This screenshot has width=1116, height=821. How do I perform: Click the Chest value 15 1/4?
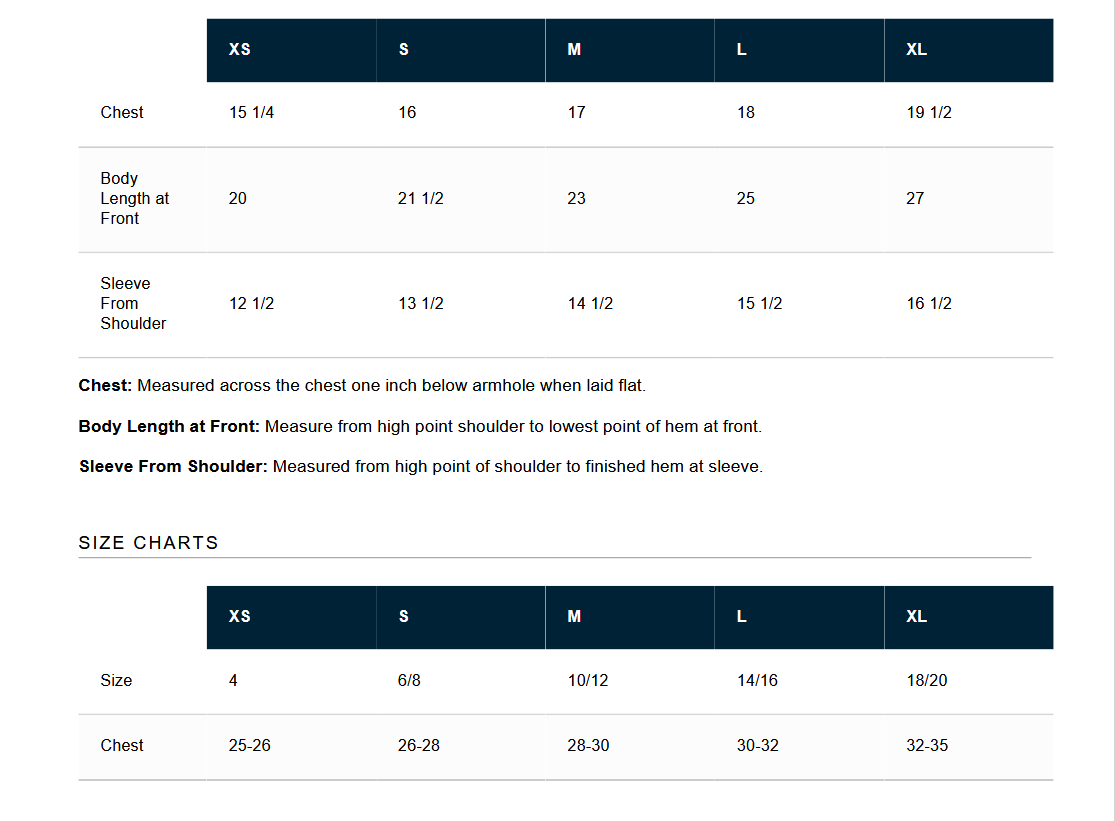(251, 112)
